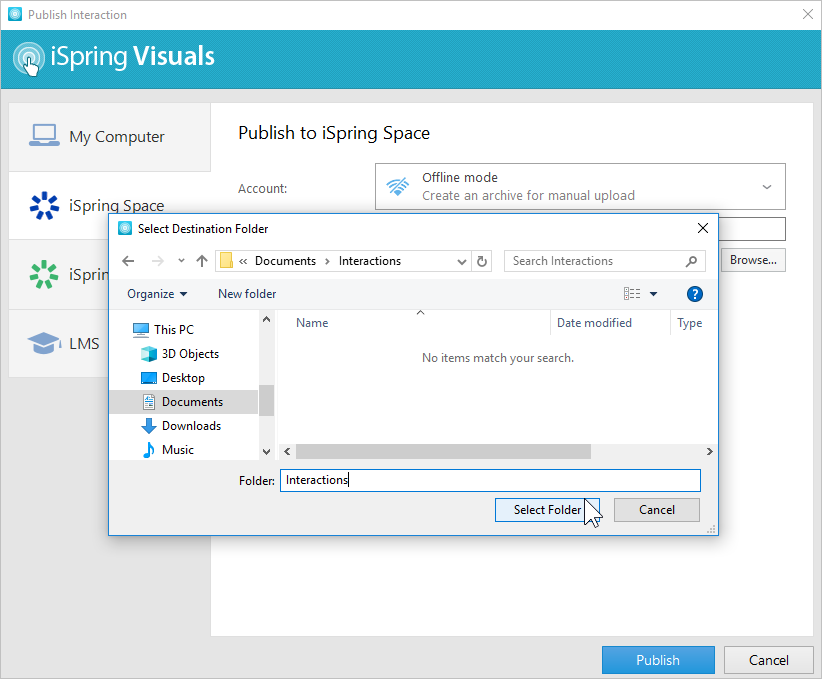Open the Organize dropdown menu
The image size is (822, 679).
(x=157, y=294)
